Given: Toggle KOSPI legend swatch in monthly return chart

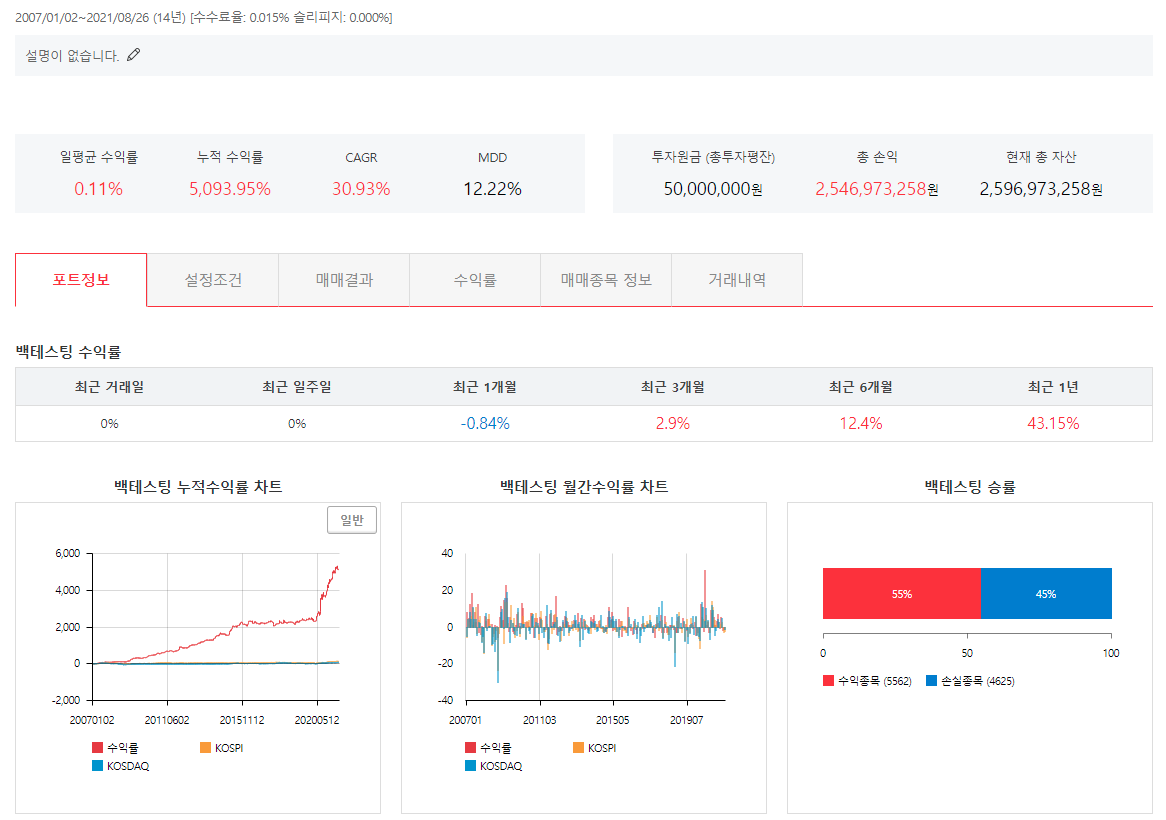Looking at the screenshot, I should tap(579, 747).
